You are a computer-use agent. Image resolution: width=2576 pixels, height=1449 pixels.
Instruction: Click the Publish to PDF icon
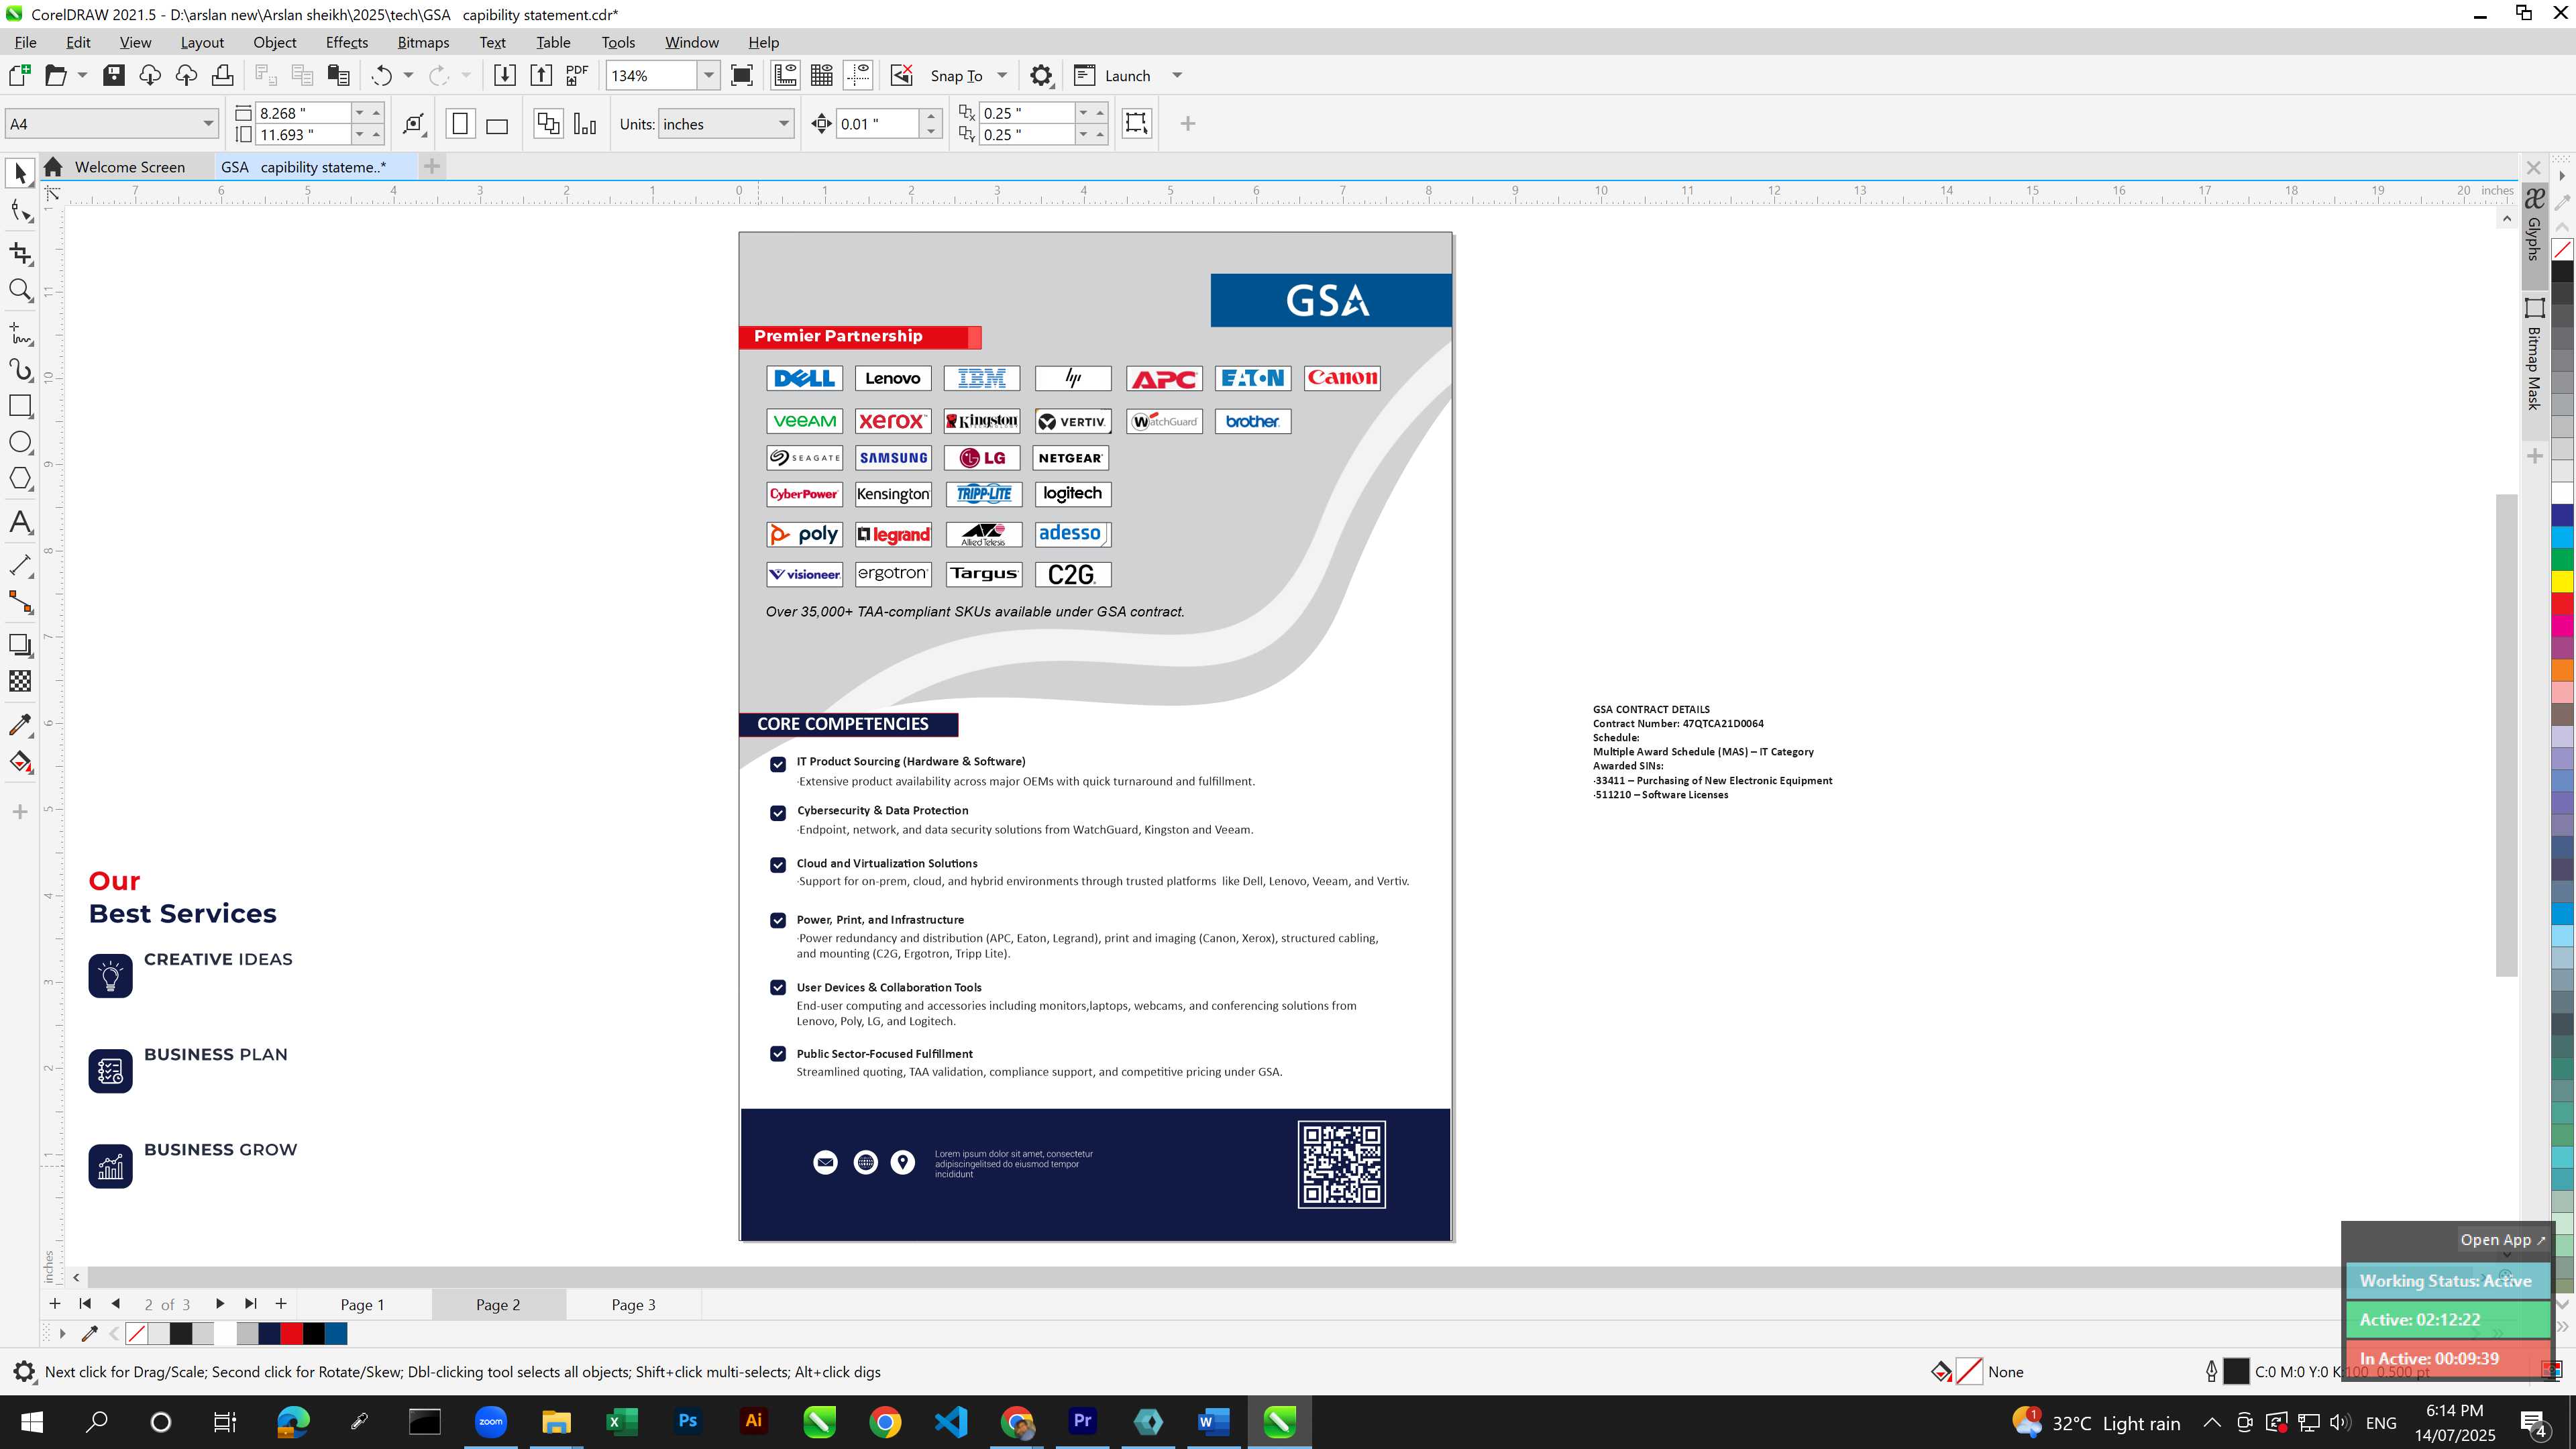click(x=577, y=75)
